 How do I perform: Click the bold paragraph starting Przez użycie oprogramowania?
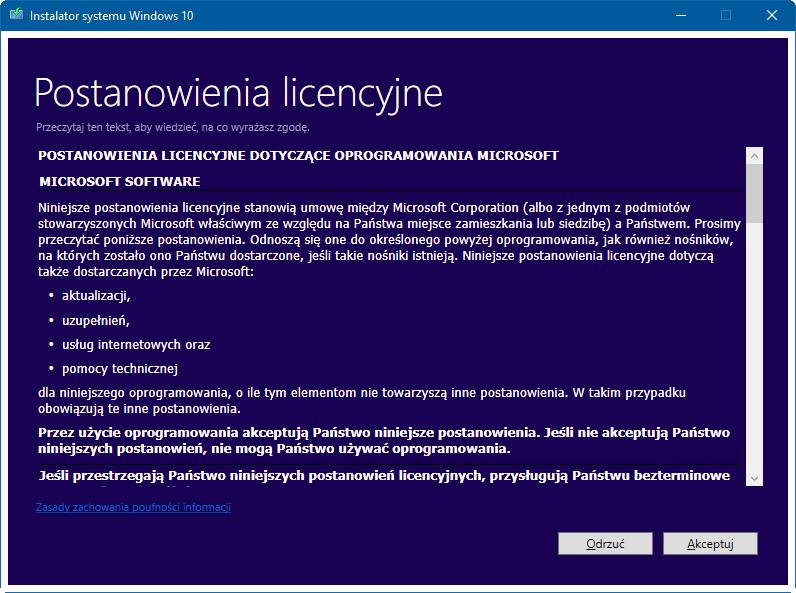coord(384,441)
